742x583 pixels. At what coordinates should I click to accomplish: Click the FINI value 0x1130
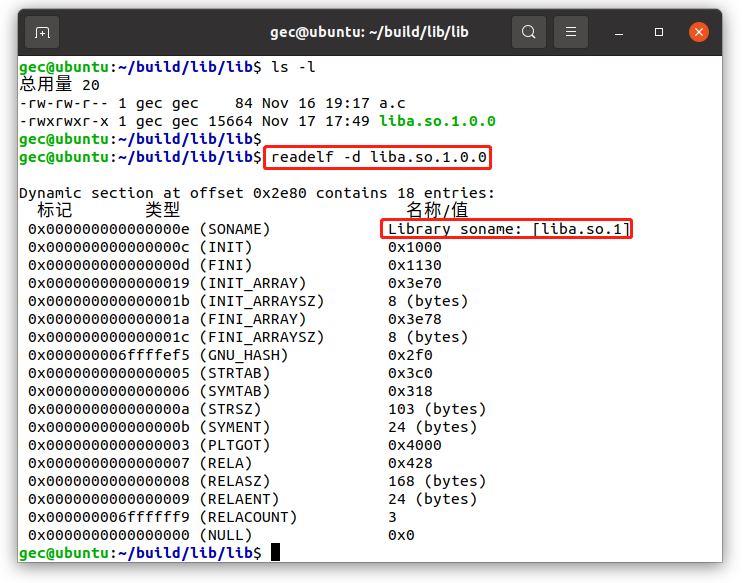click(415, 265)
